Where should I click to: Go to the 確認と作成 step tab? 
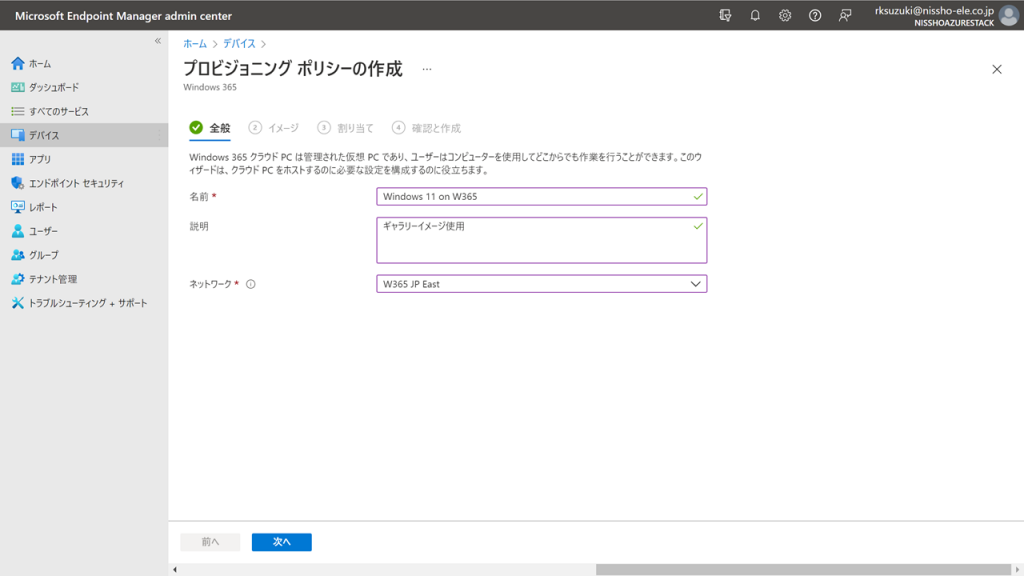coord(427,128)
